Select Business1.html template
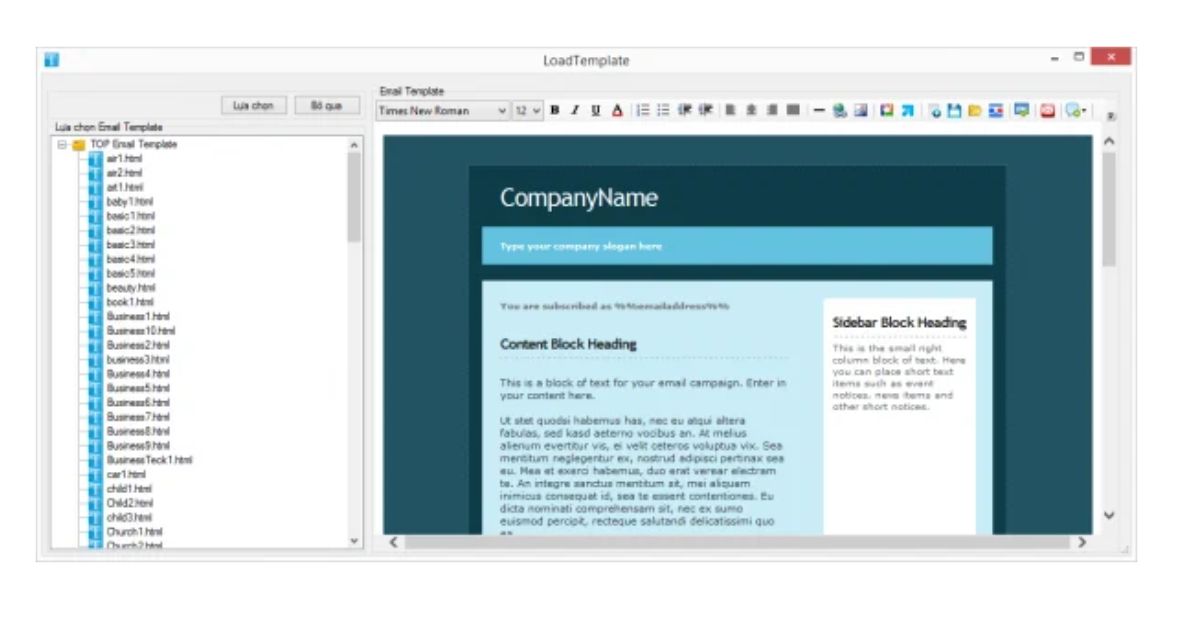Viewport: 1200px width, 625px height. (137, 316)
